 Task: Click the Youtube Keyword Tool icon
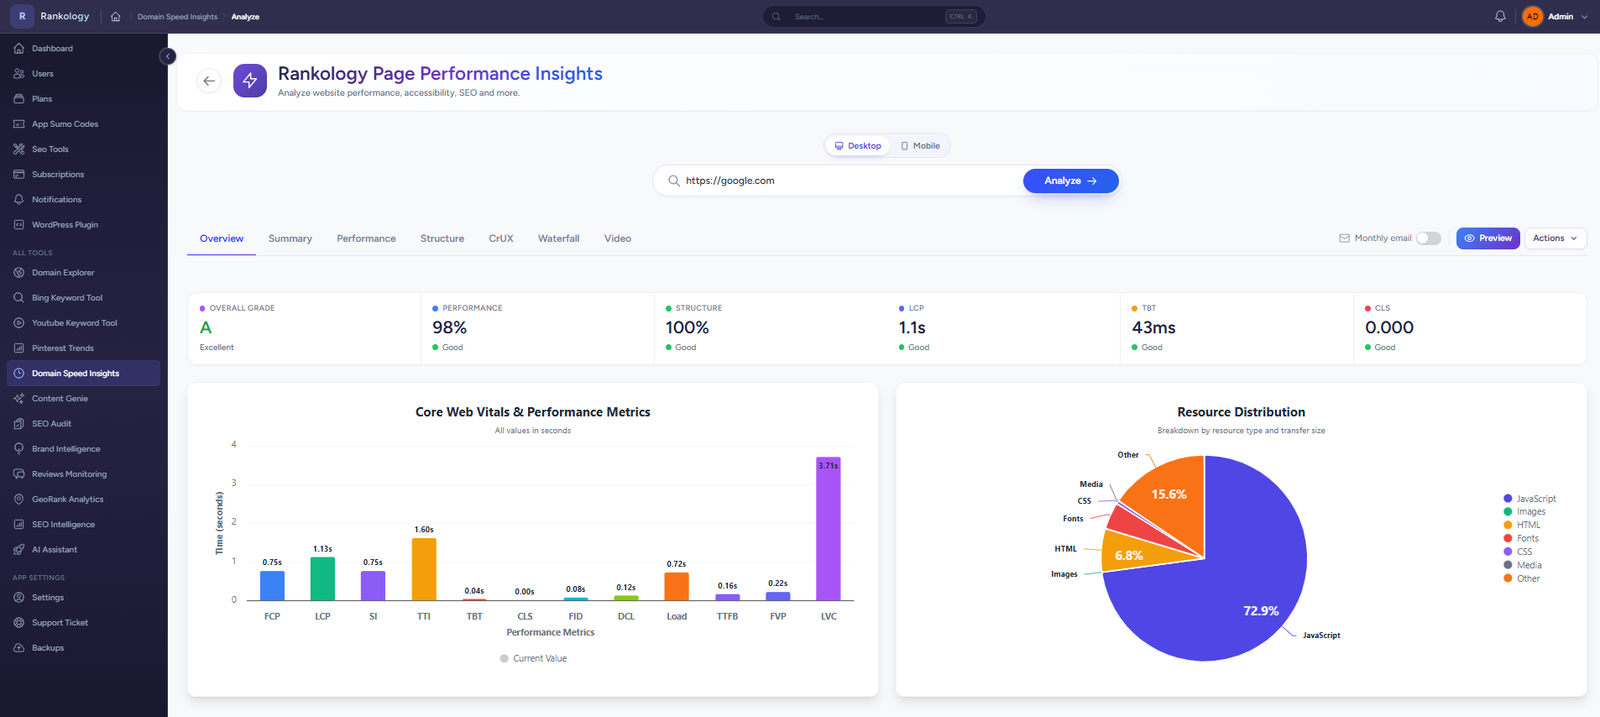point(19,323)
